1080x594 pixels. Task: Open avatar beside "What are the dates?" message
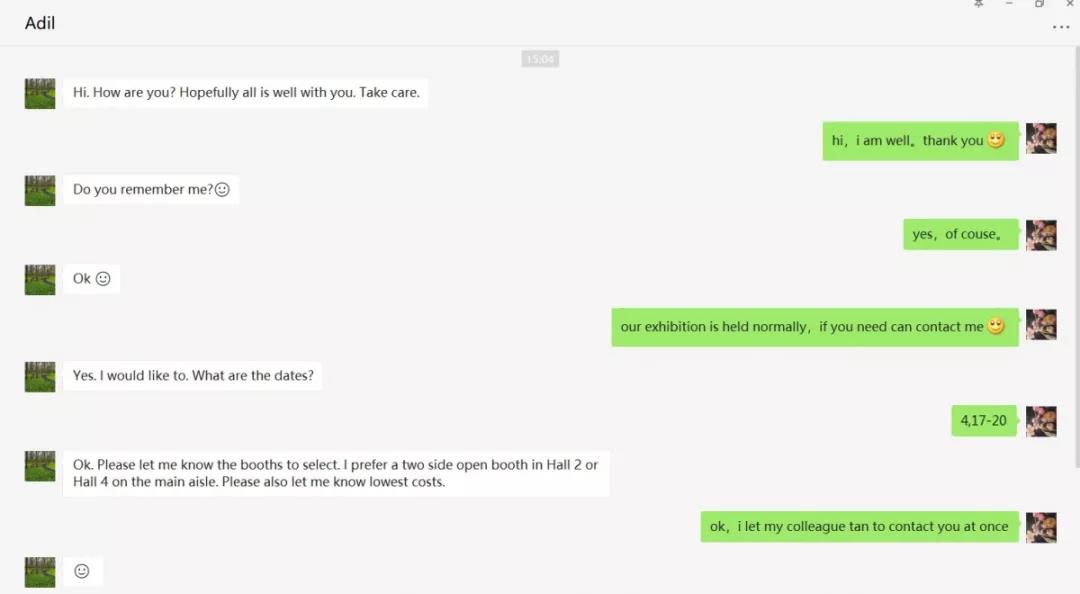pyautogui.click(x=40, y=377)
